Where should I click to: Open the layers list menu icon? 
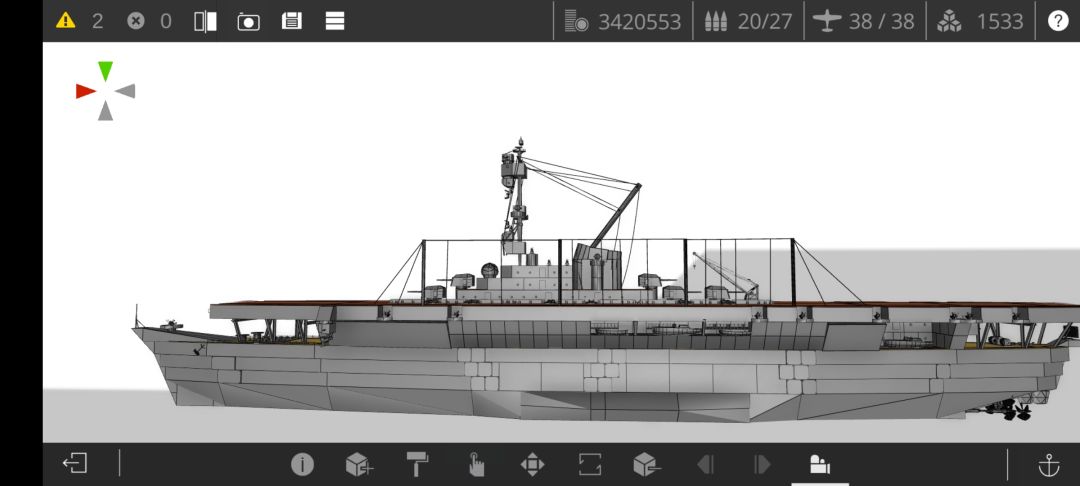(x=335, y=21)
